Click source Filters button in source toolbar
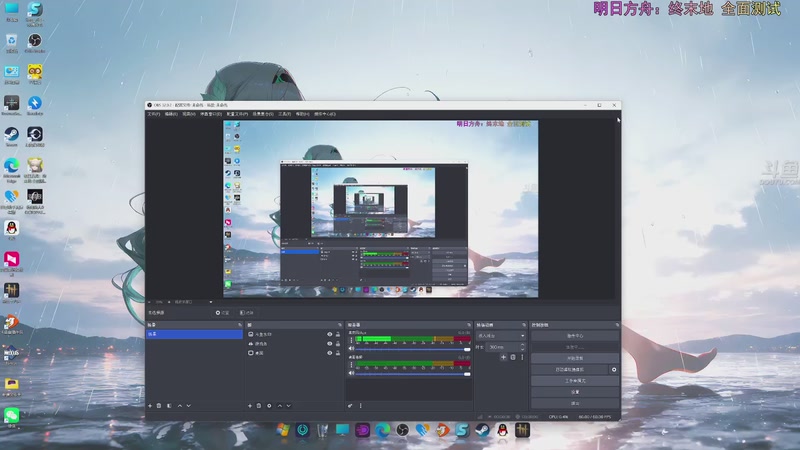This screenshot has height=450, width=800. coord(246,313)
